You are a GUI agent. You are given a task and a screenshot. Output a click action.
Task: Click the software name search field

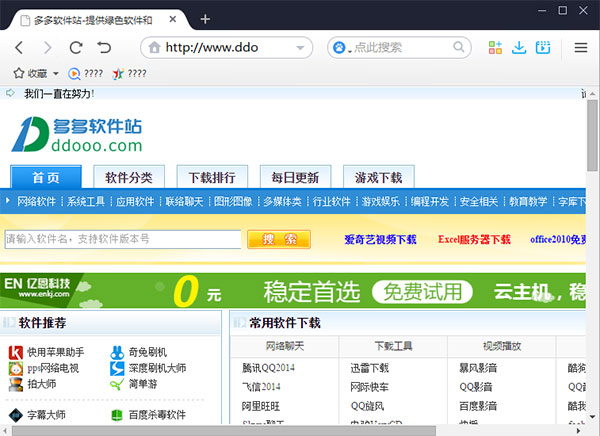coord(123,239)
